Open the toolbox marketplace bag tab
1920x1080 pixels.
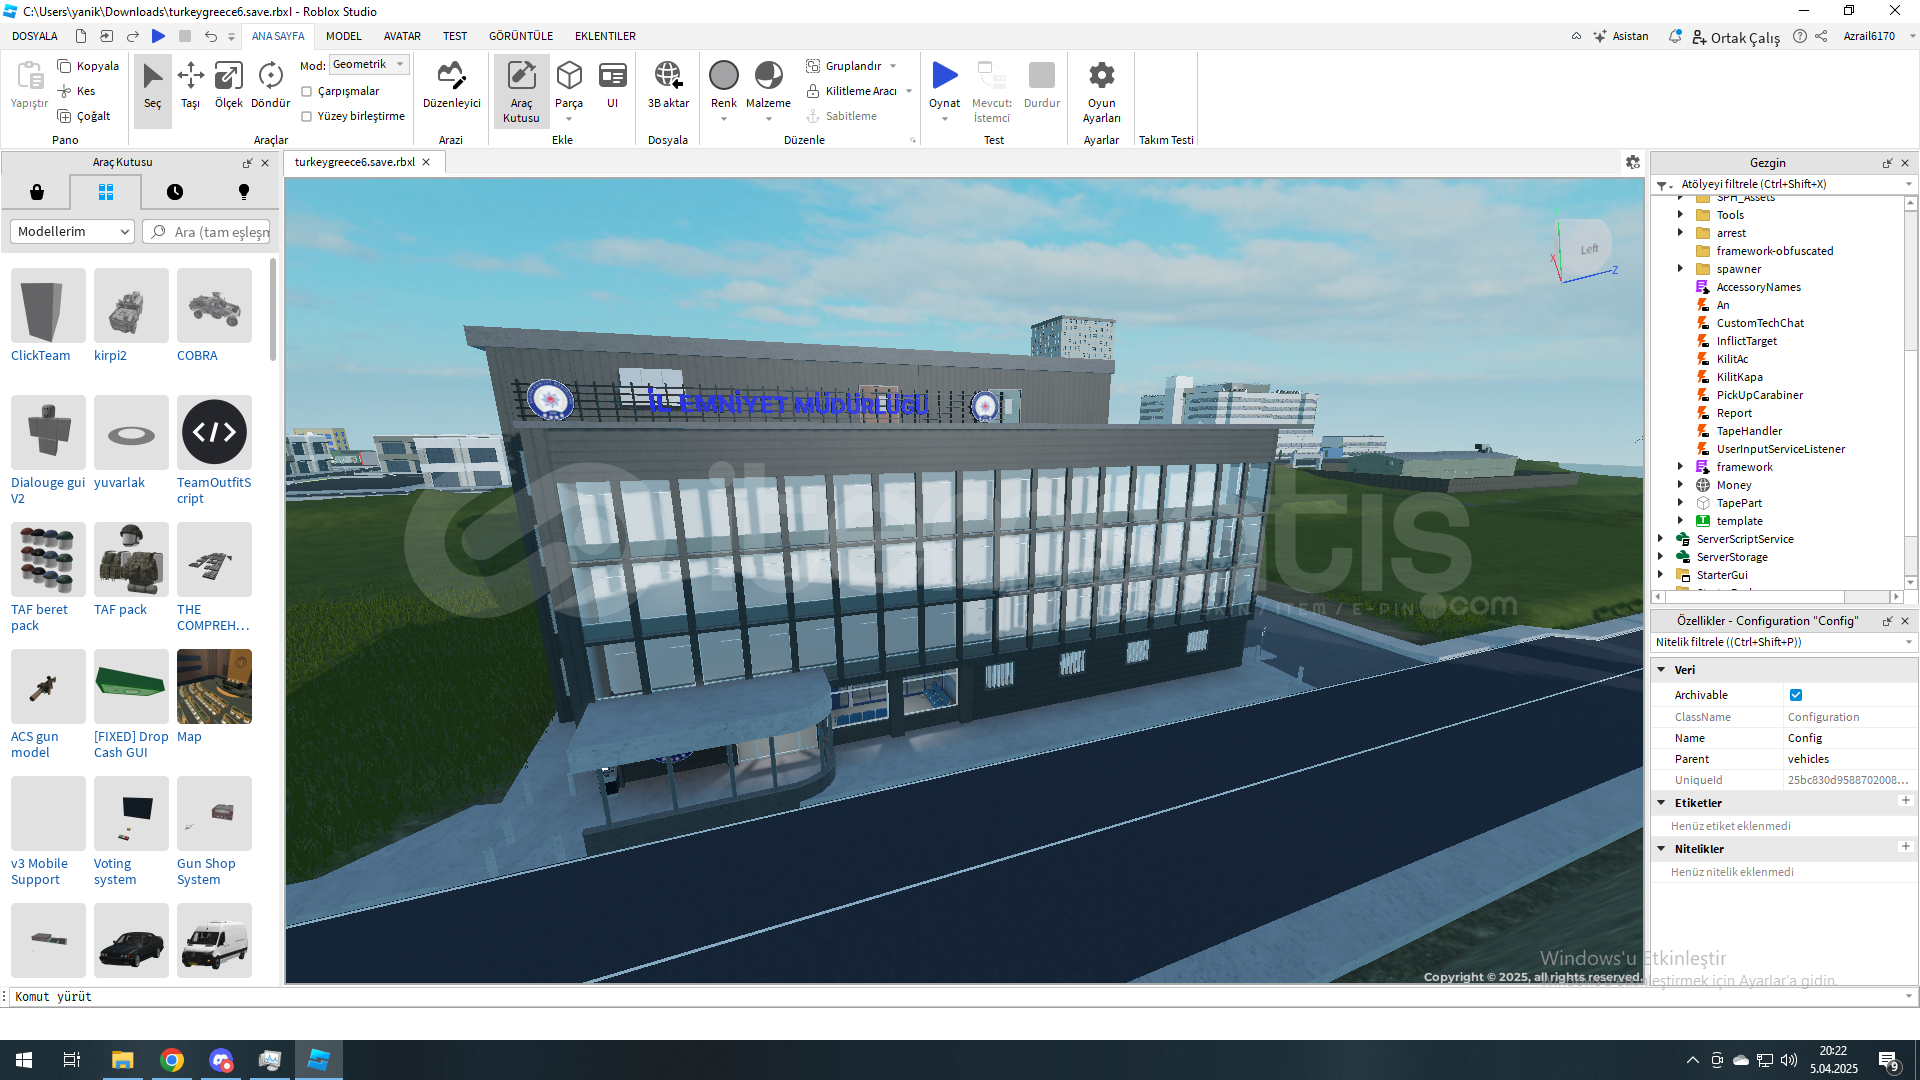coord(37,192)
